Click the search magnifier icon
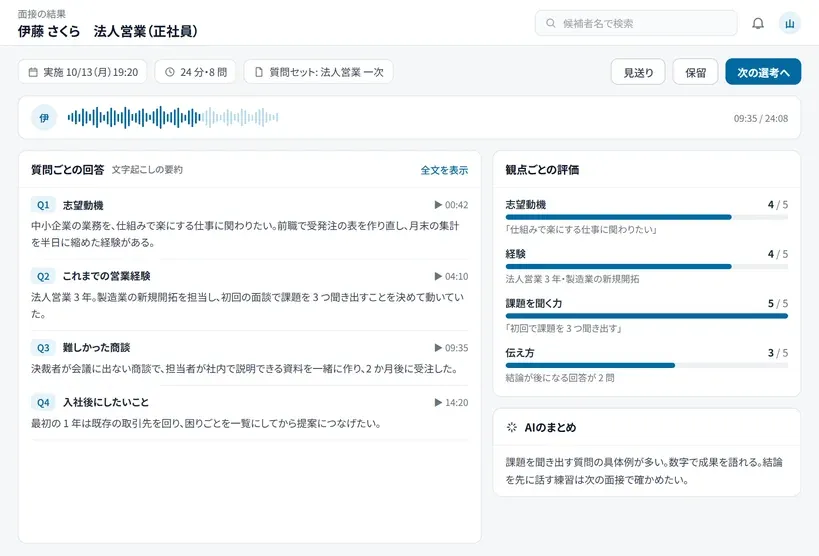This screenshot has width=819, height=556. [x=551, y=24]
